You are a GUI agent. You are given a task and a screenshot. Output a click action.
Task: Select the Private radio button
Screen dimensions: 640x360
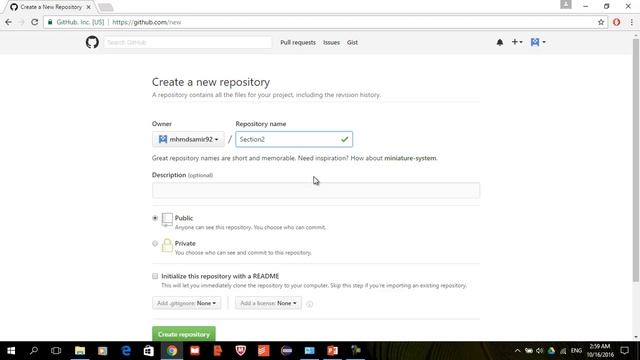point(155,243)
